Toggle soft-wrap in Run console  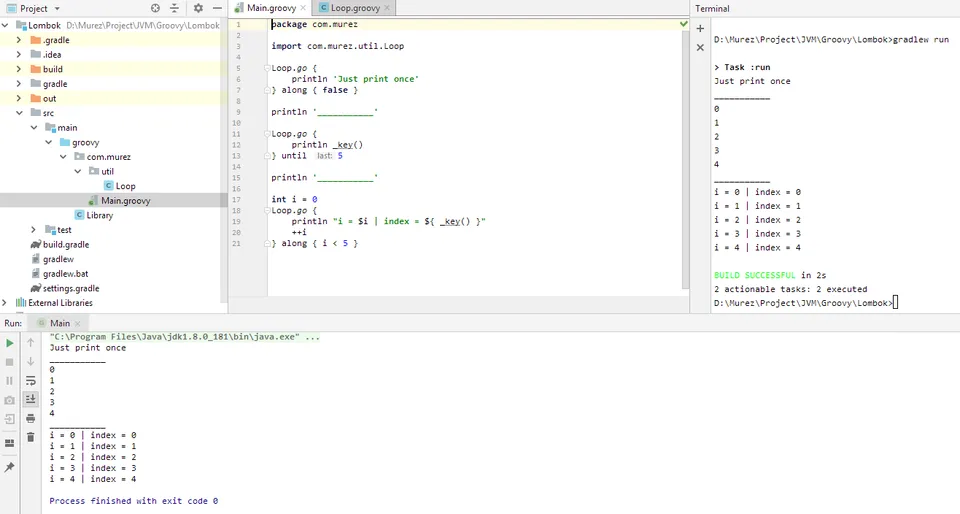(x=31, y=381)
